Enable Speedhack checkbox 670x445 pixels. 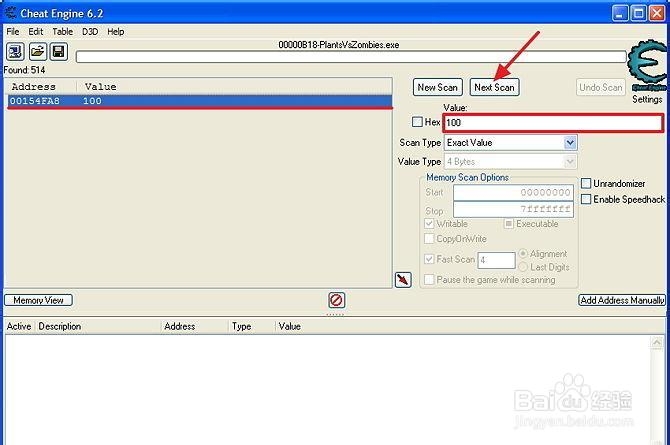[585, 199]
